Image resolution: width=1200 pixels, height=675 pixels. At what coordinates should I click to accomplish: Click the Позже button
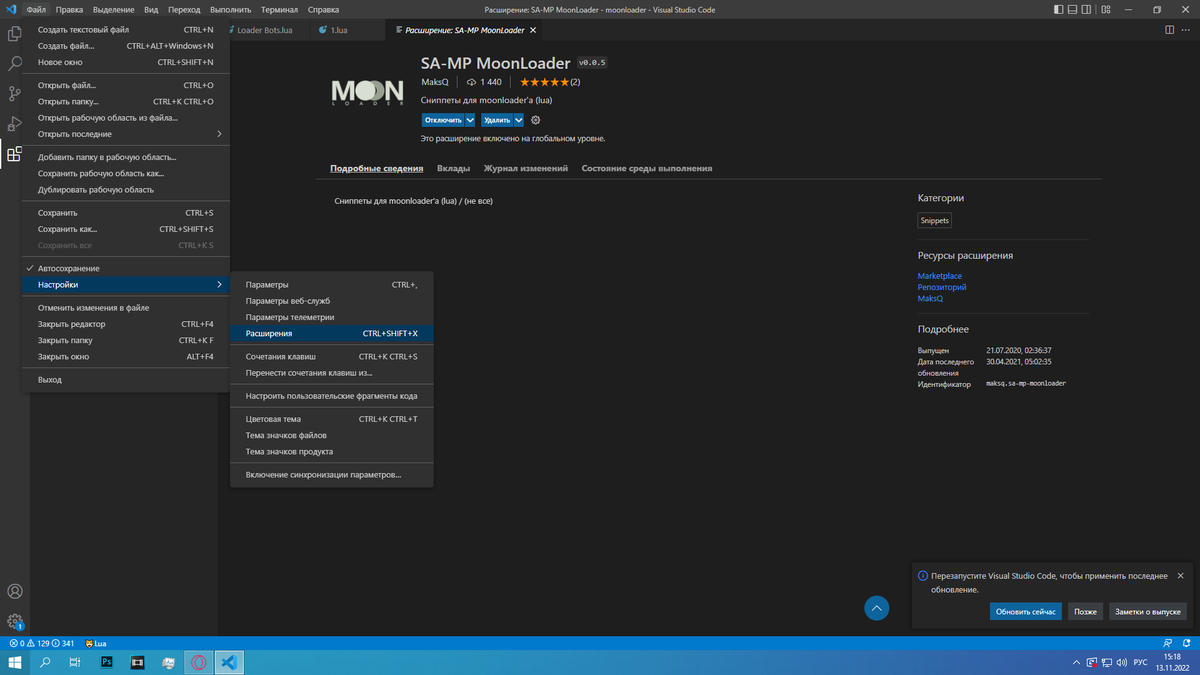point(1085,611)
